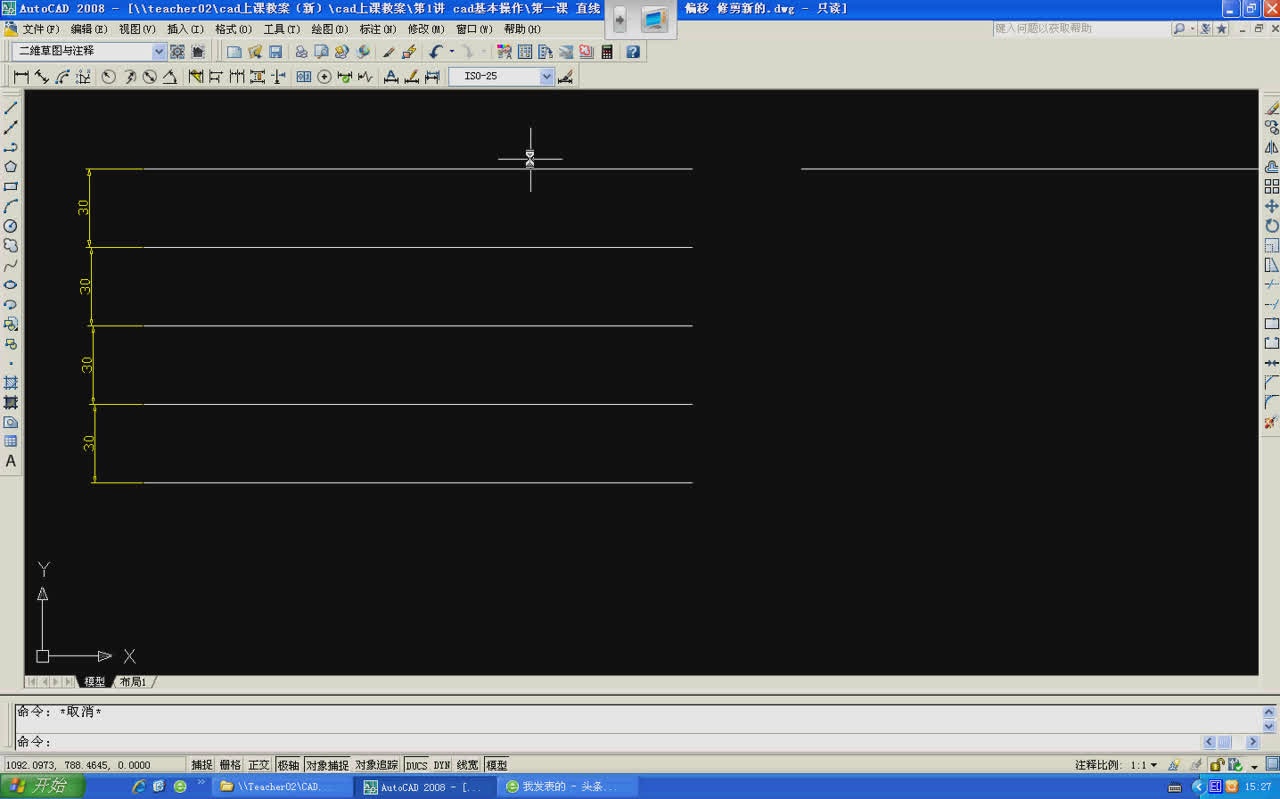The height and width of the screenshot is (799, 1280).
Task: Toggle 极轴 polar tracking
Action: pyautogui.click(x=288, y=765)
